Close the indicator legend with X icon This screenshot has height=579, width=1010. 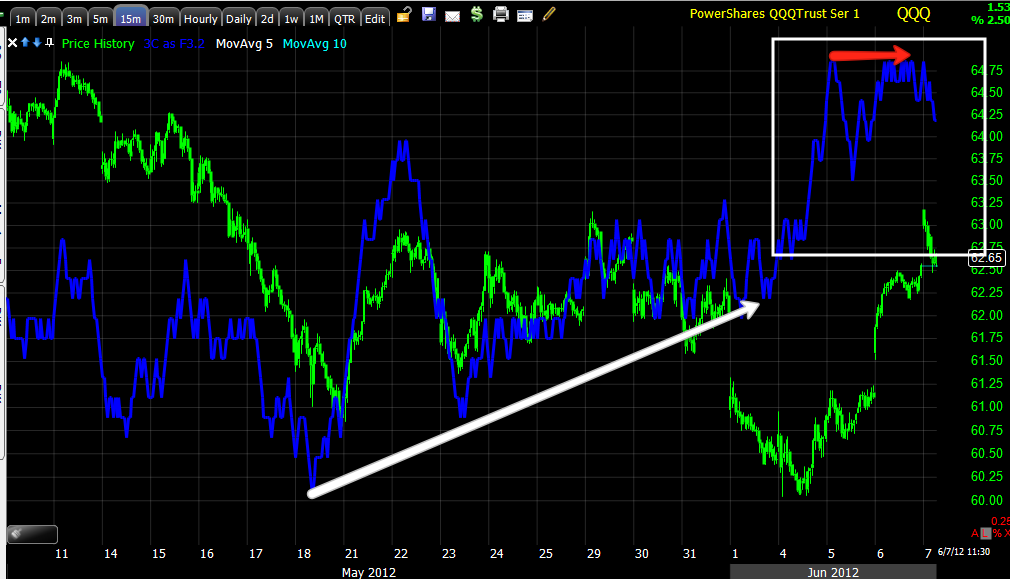pyautogui.click(x=12, y=43)
